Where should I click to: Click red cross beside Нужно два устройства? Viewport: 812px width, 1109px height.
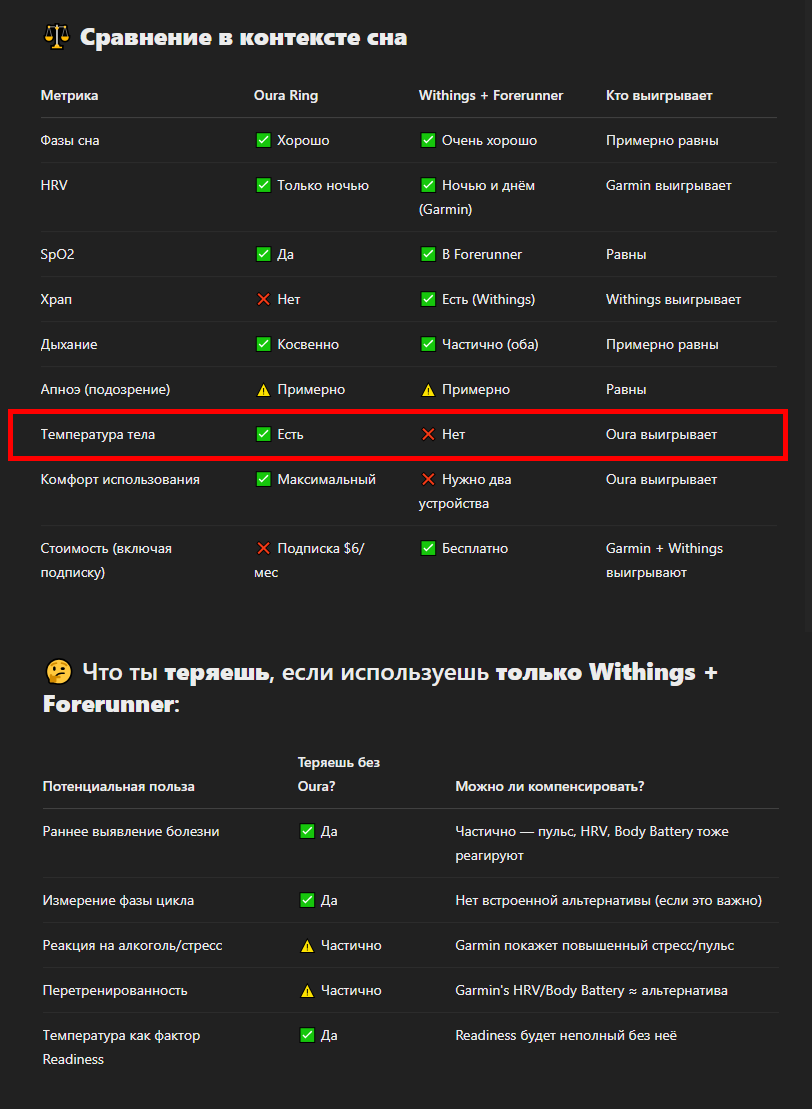pos(428,480)
